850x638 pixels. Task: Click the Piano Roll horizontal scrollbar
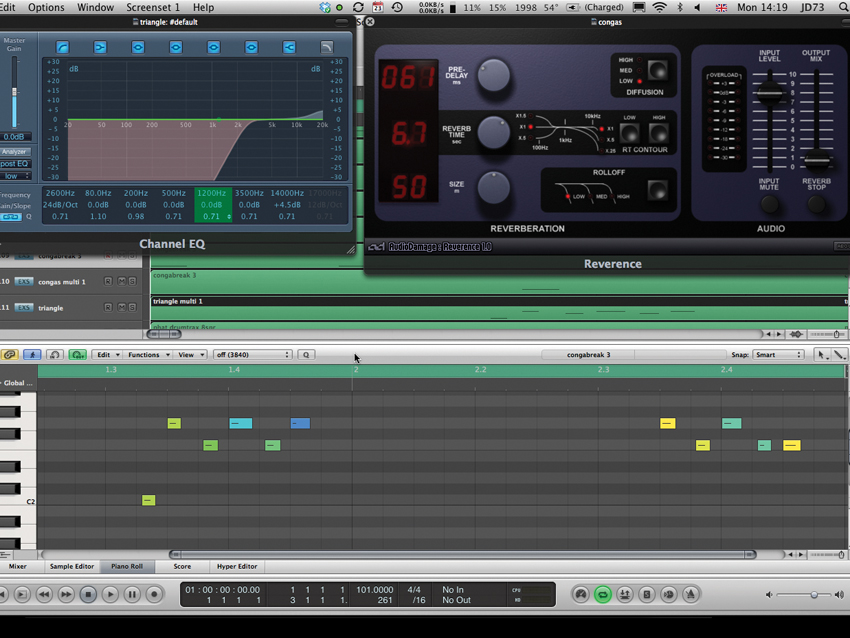(x=462, y=555)
